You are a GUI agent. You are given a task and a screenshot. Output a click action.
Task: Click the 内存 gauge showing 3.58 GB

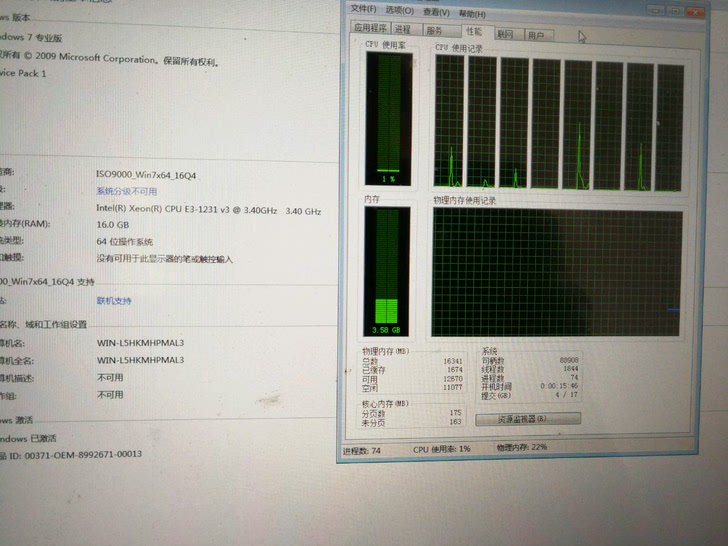tap(386, 271)
